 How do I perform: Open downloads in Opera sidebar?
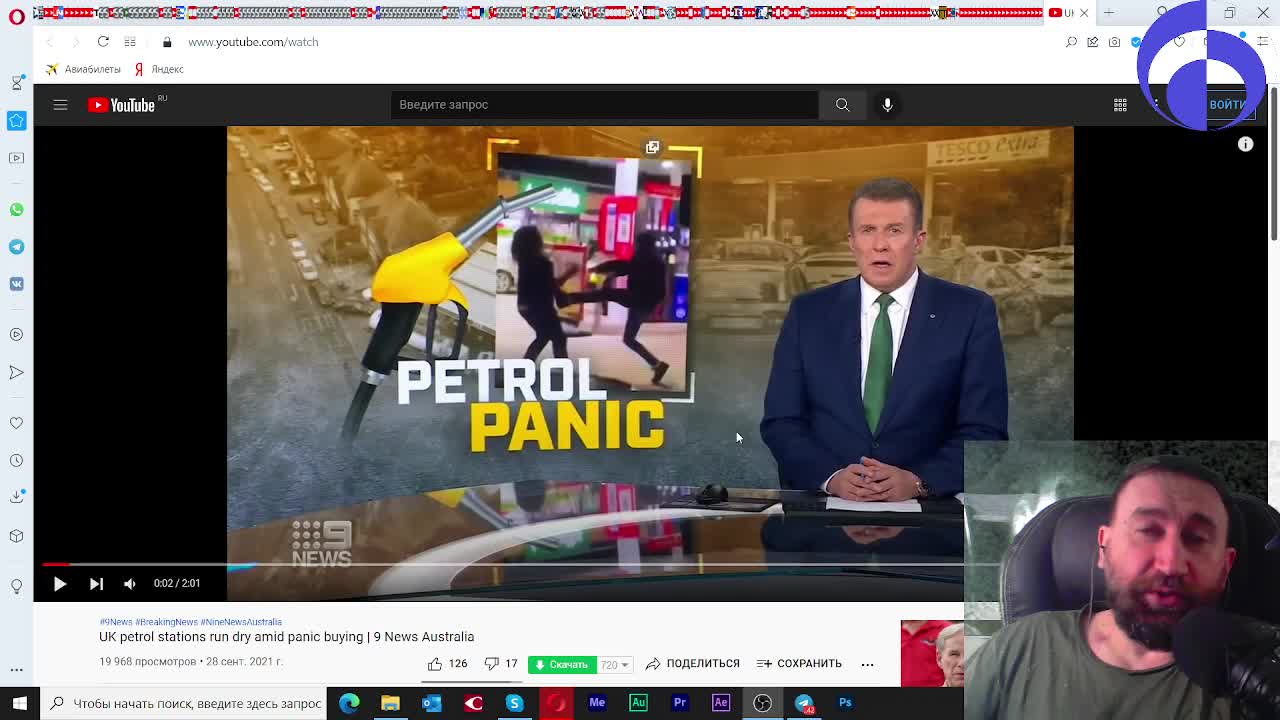(16, 497)
